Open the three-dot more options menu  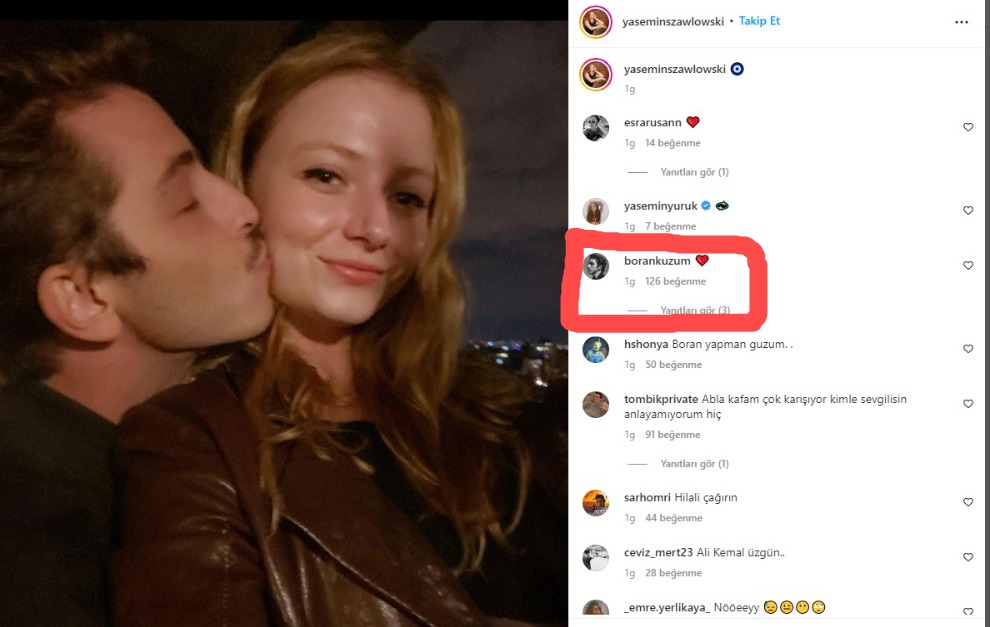point(962,21)
